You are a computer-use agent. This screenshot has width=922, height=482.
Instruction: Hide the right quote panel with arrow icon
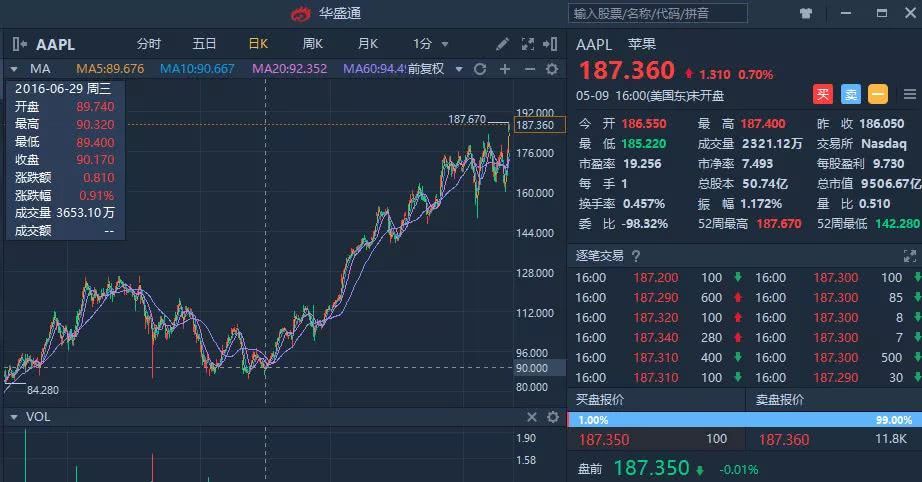point(550,44)
